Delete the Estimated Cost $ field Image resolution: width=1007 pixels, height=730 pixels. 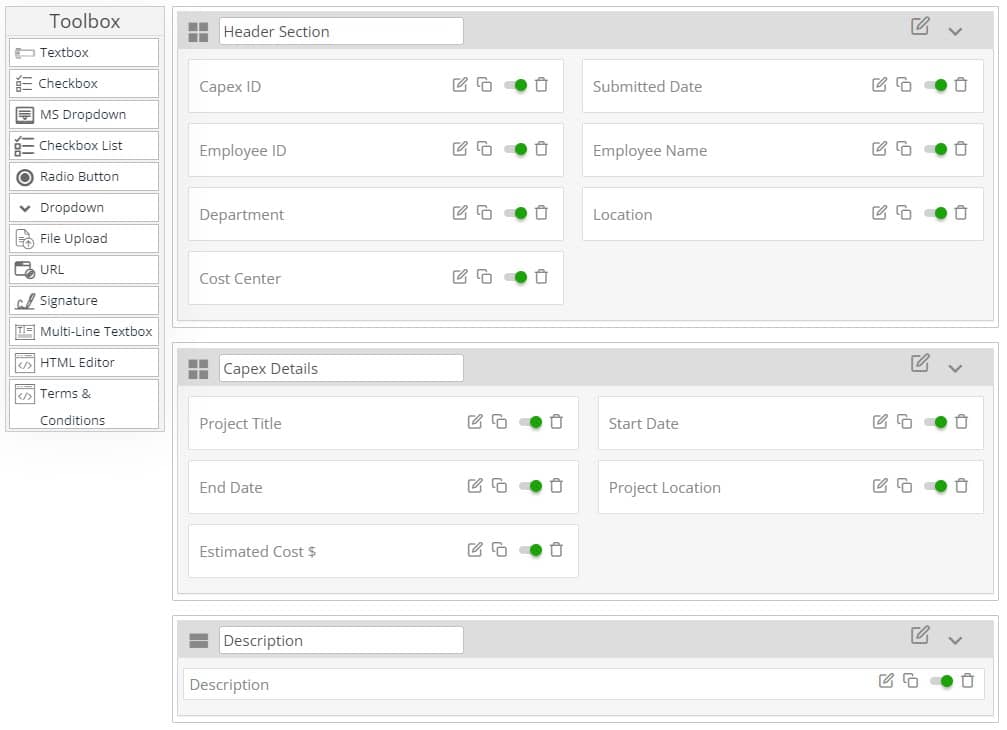556,550
